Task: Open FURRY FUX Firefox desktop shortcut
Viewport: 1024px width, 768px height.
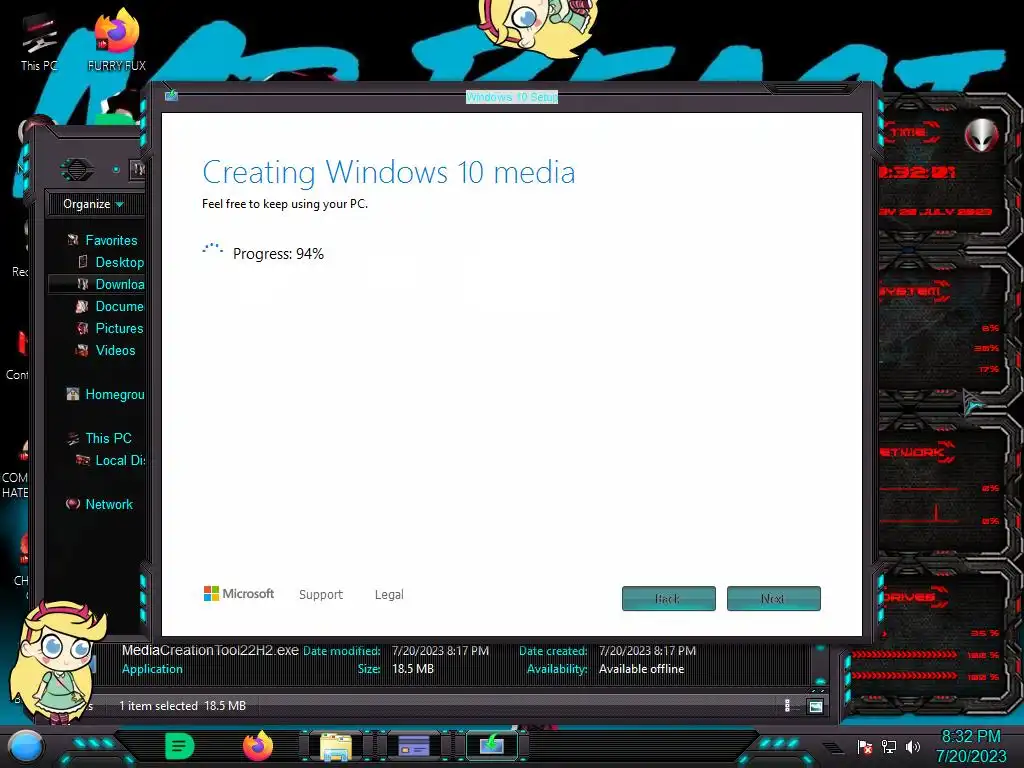Action: 117,40
